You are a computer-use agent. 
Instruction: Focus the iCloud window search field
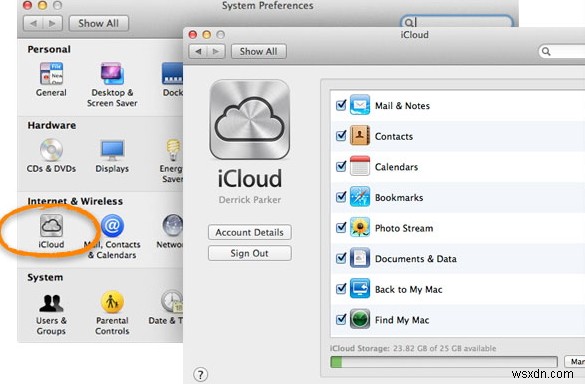click(x=561, y=51)
